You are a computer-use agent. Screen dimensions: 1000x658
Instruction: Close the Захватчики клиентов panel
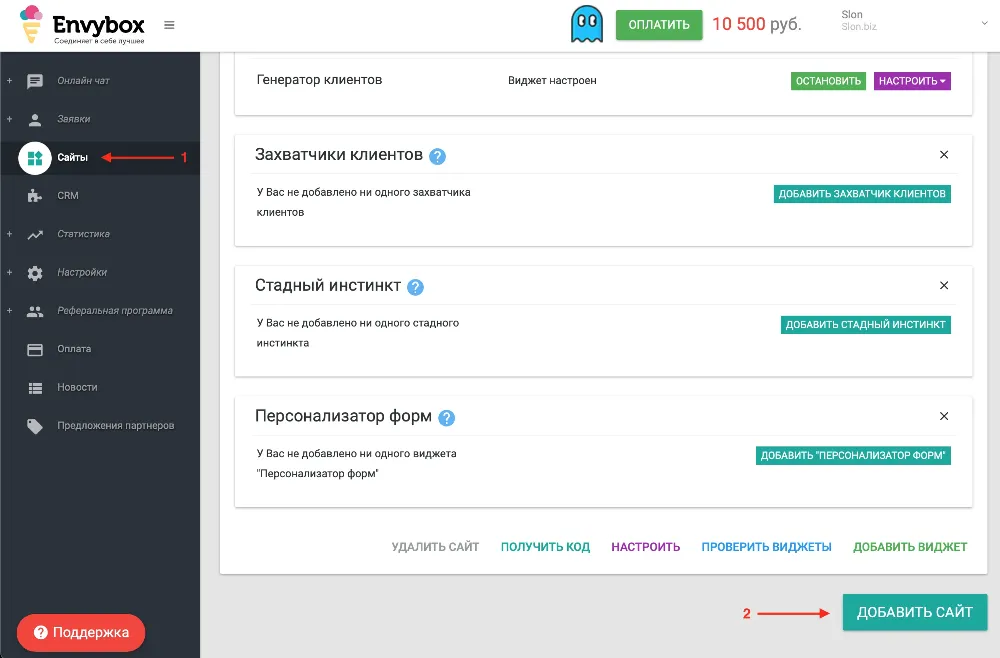(x=944, y=155)
